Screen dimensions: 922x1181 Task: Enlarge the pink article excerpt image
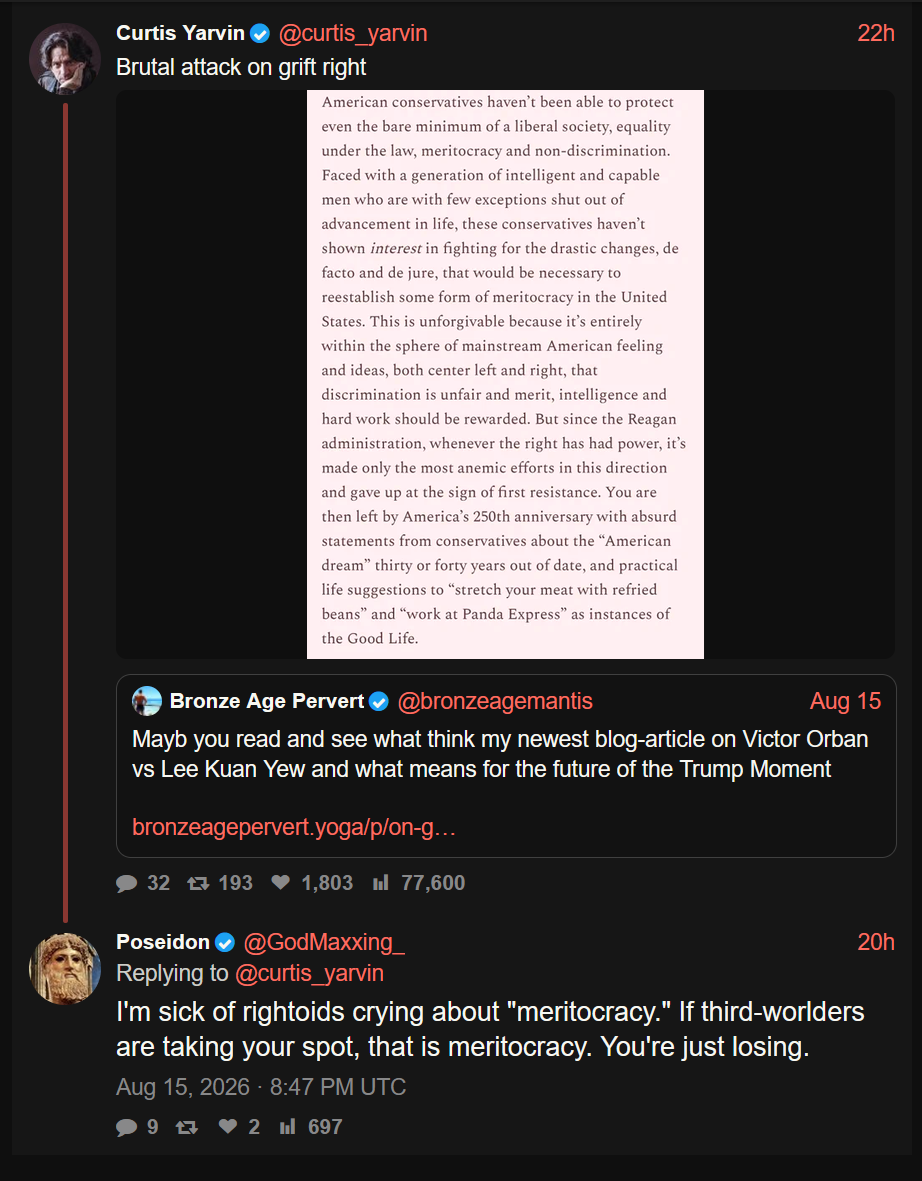(x=505, y=374)
